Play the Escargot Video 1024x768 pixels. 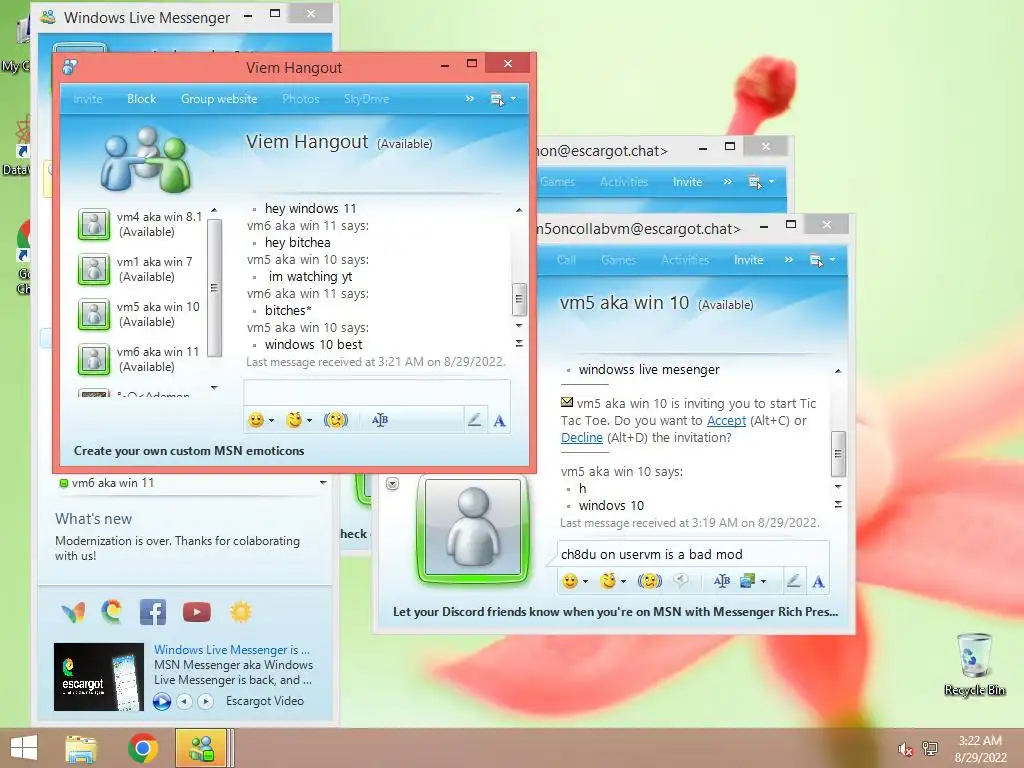[x=162, y=701]
